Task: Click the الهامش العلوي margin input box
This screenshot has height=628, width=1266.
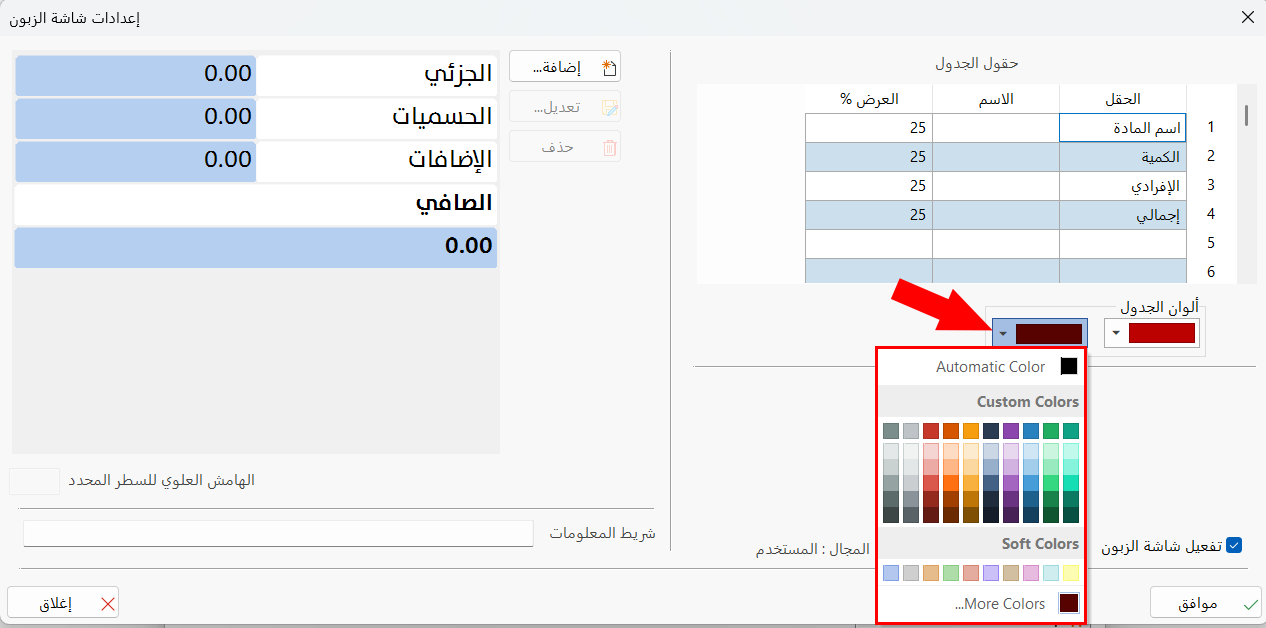Action: coord(33,481)
